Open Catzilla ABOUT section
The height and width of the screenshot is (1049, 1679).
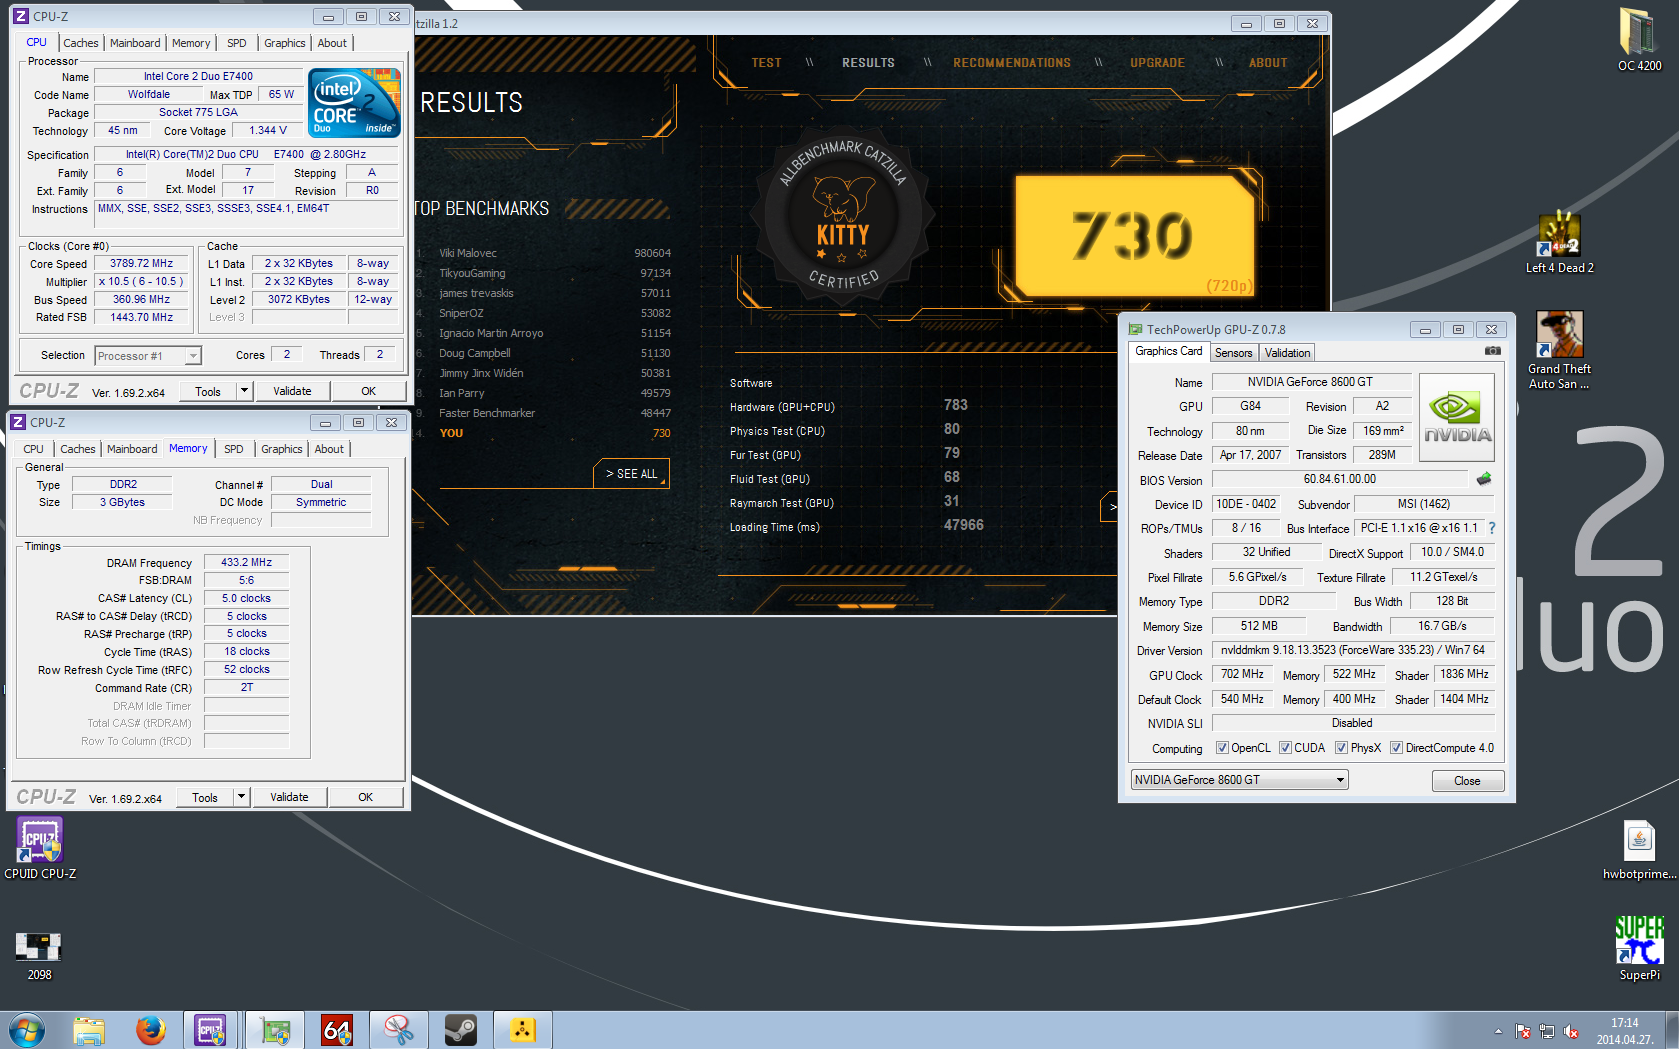point(1267,63)
